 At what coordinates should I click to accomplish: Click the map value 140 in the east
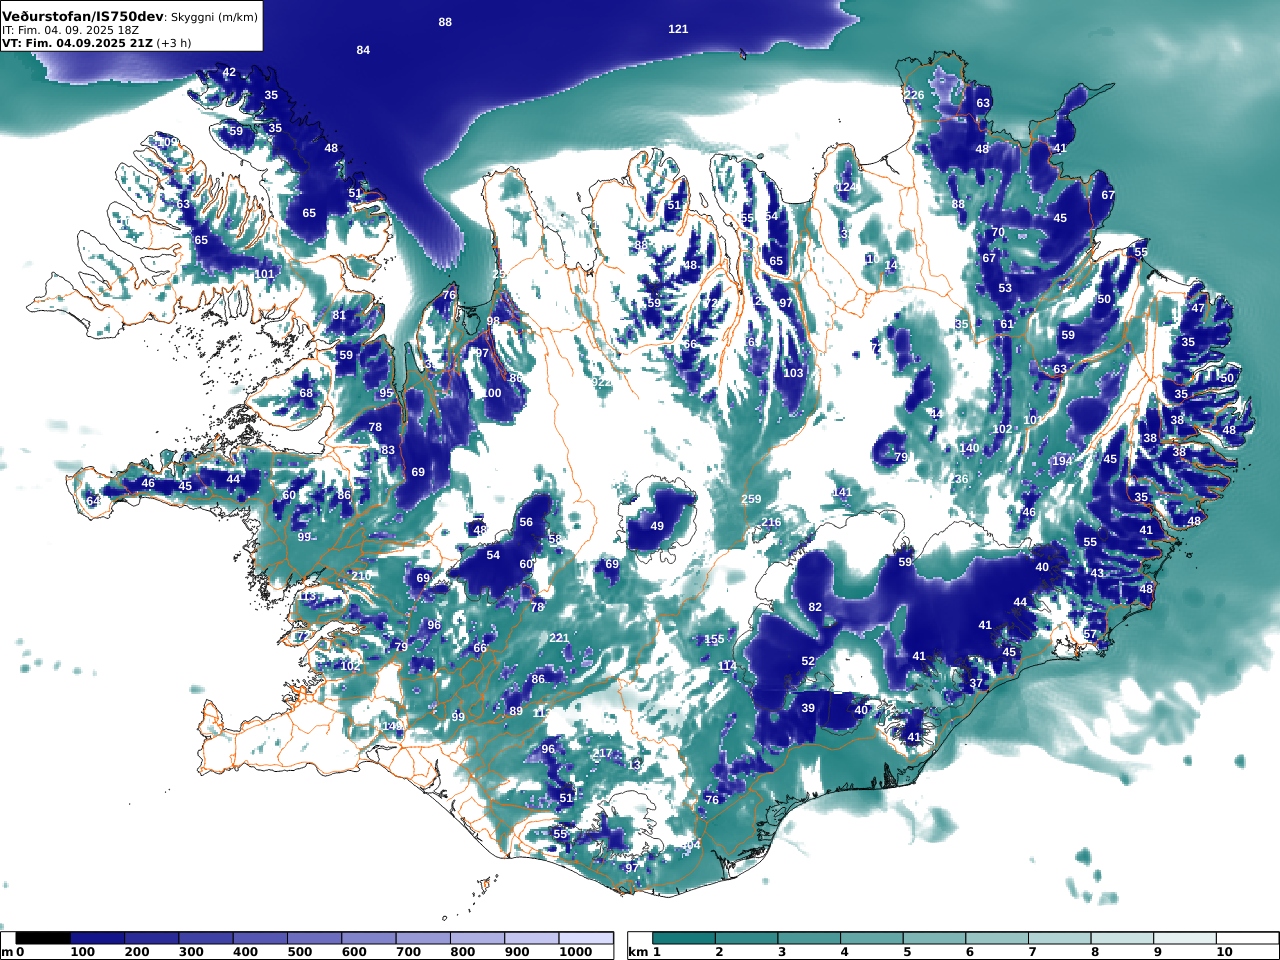coord(969,448)
